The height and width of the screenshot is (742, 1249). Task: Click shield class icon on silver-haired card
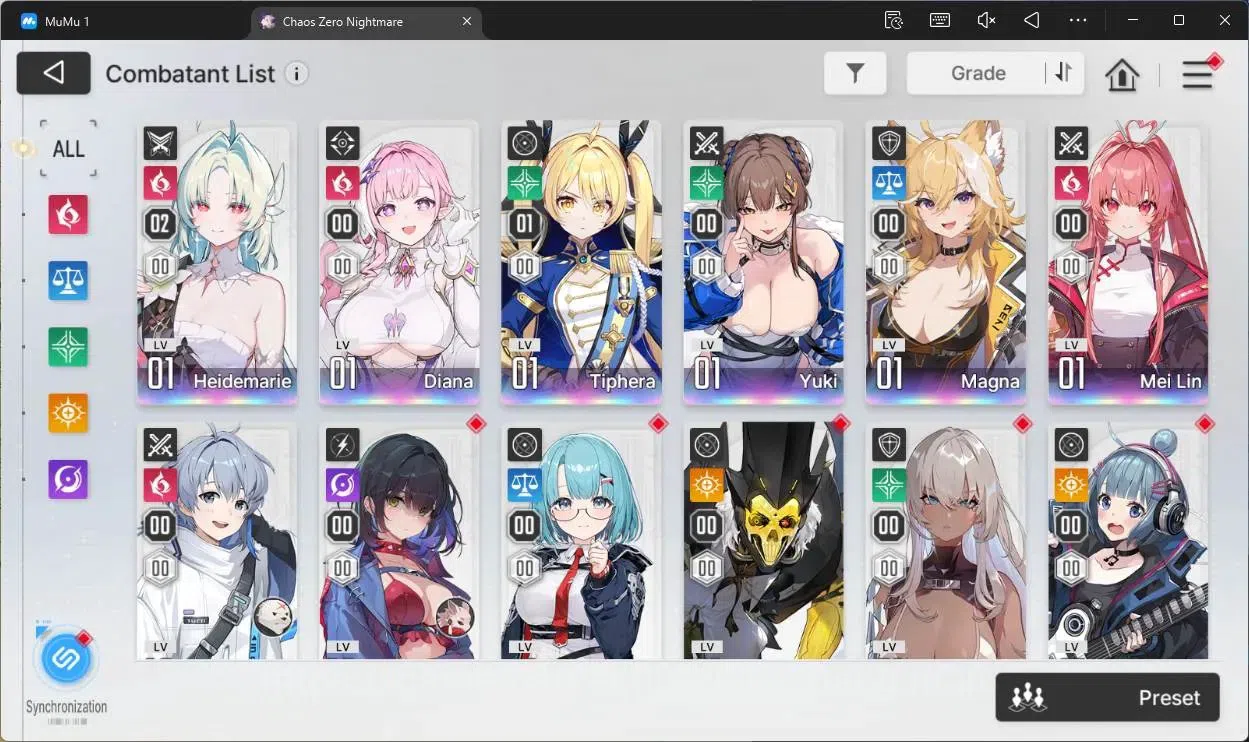889,446
